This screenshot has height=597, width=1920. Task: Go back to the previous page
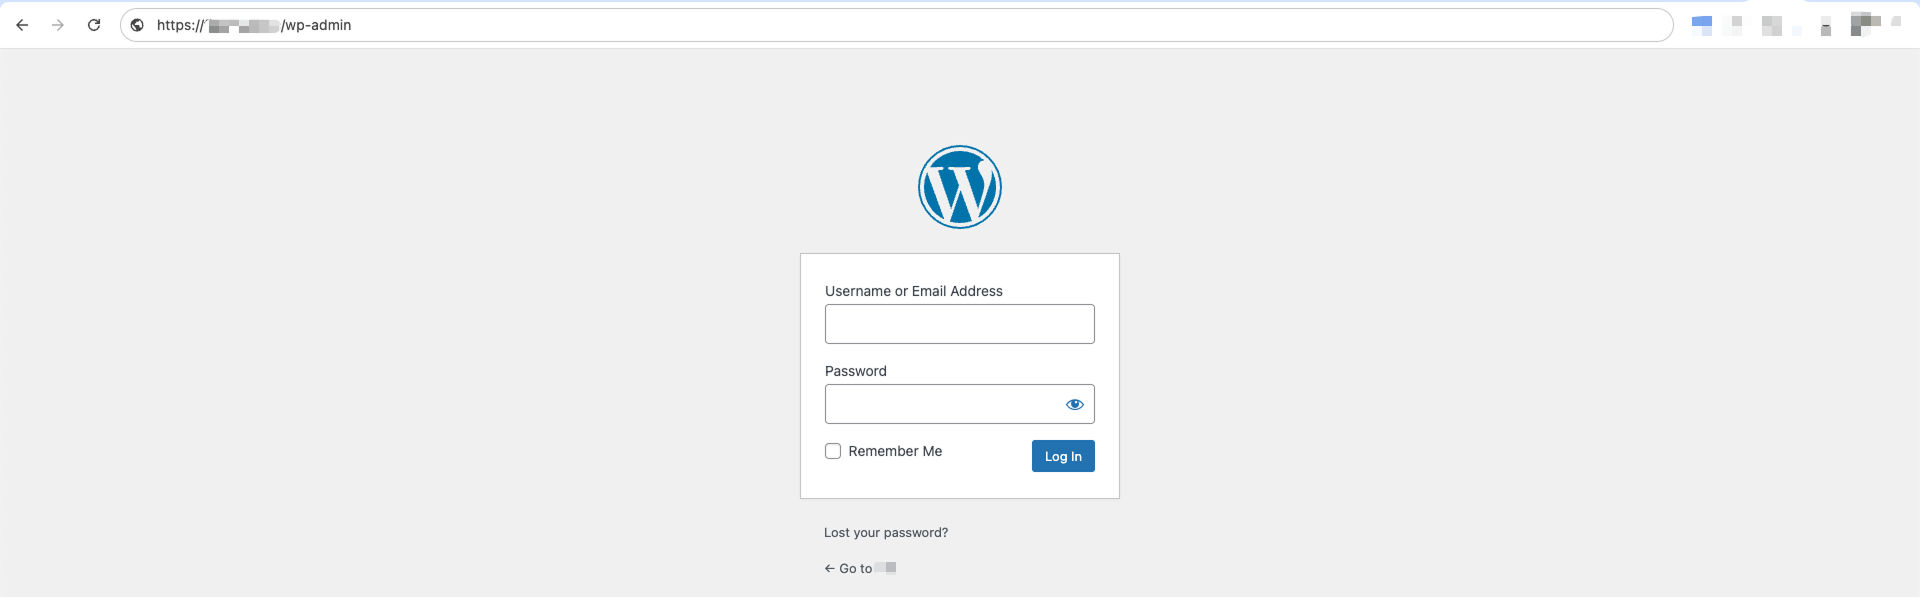[22, 25]
